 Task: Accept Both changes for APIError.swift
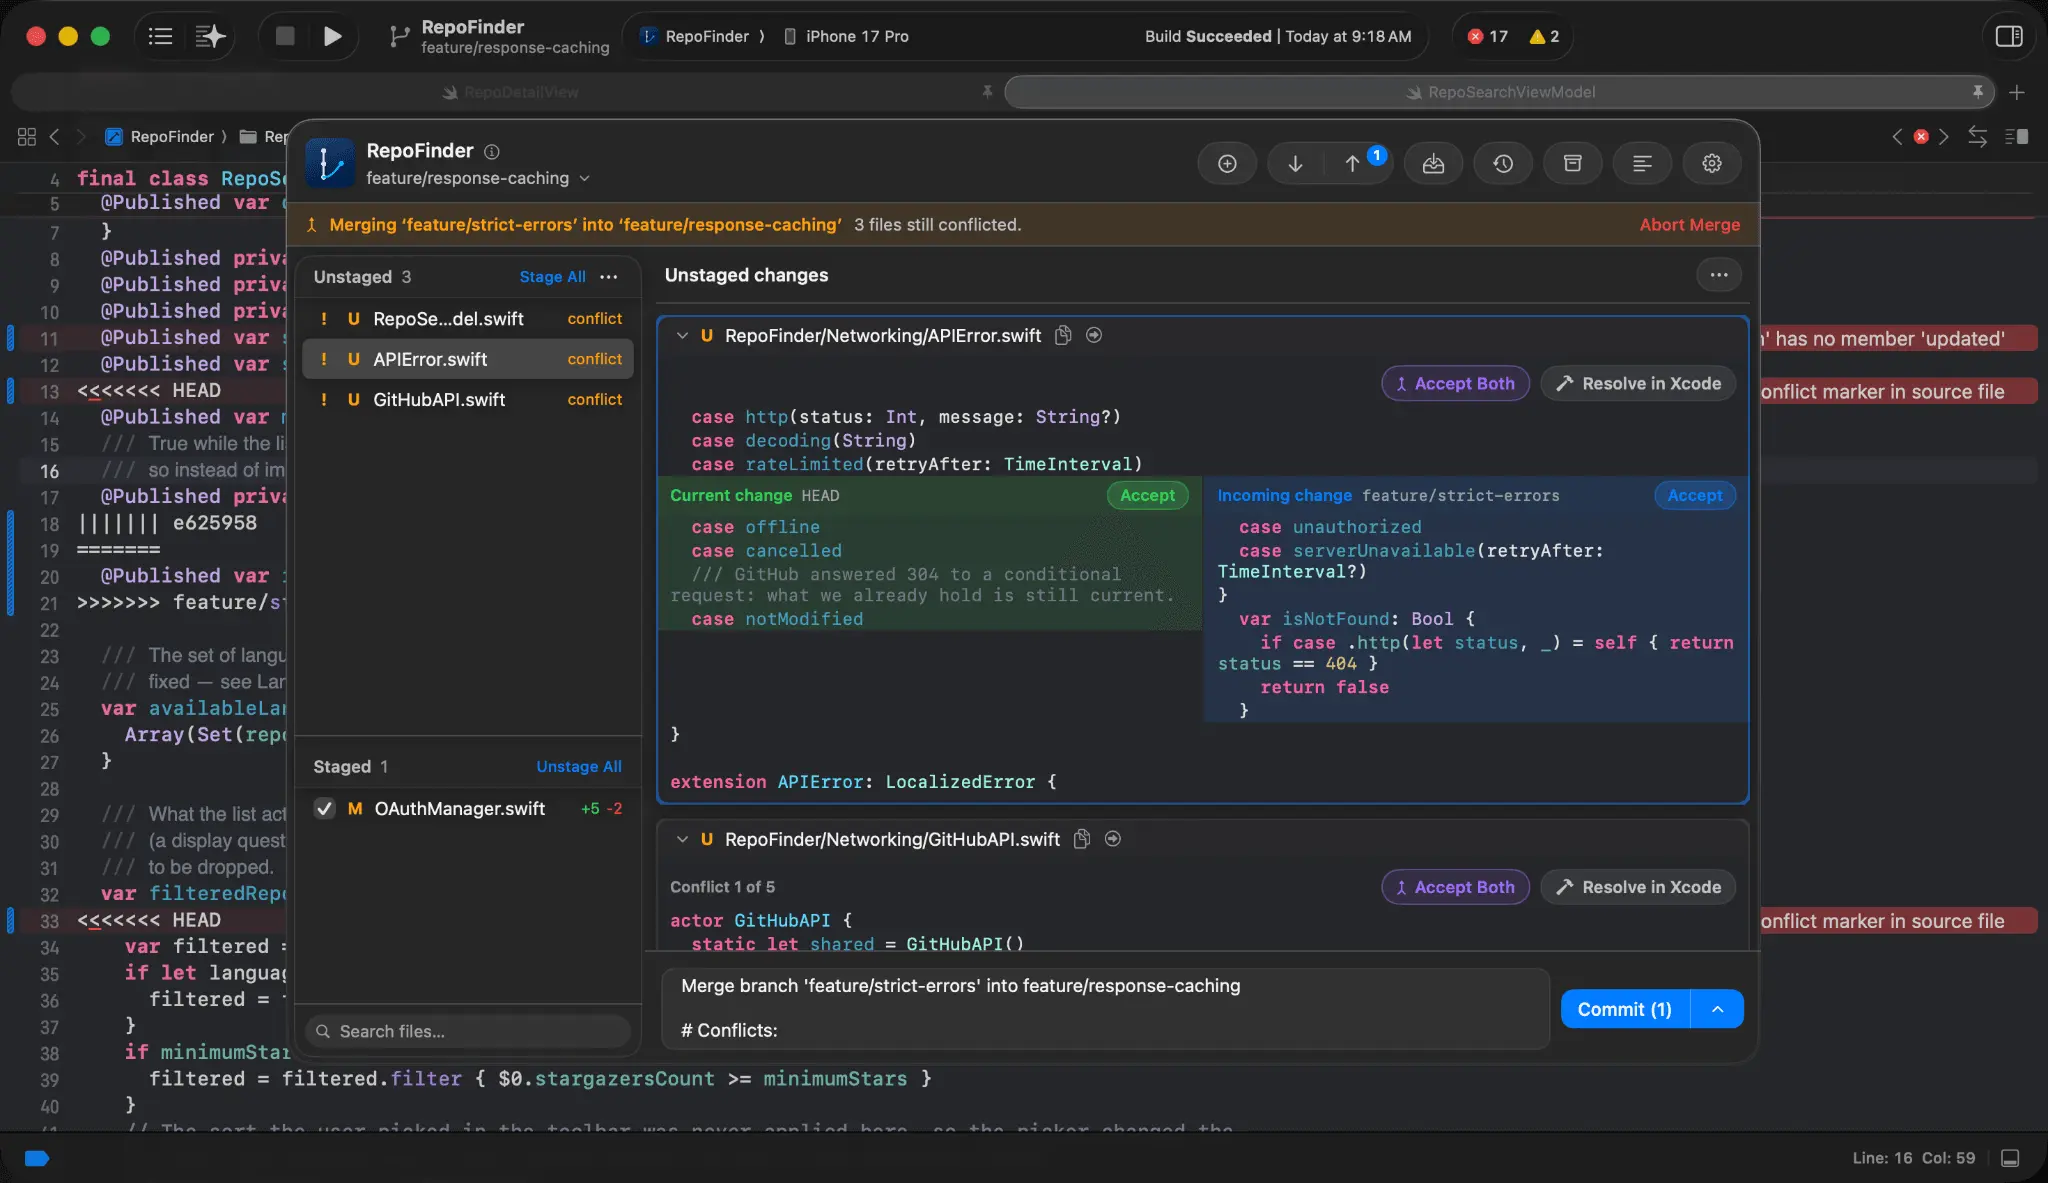[1455, 383]
